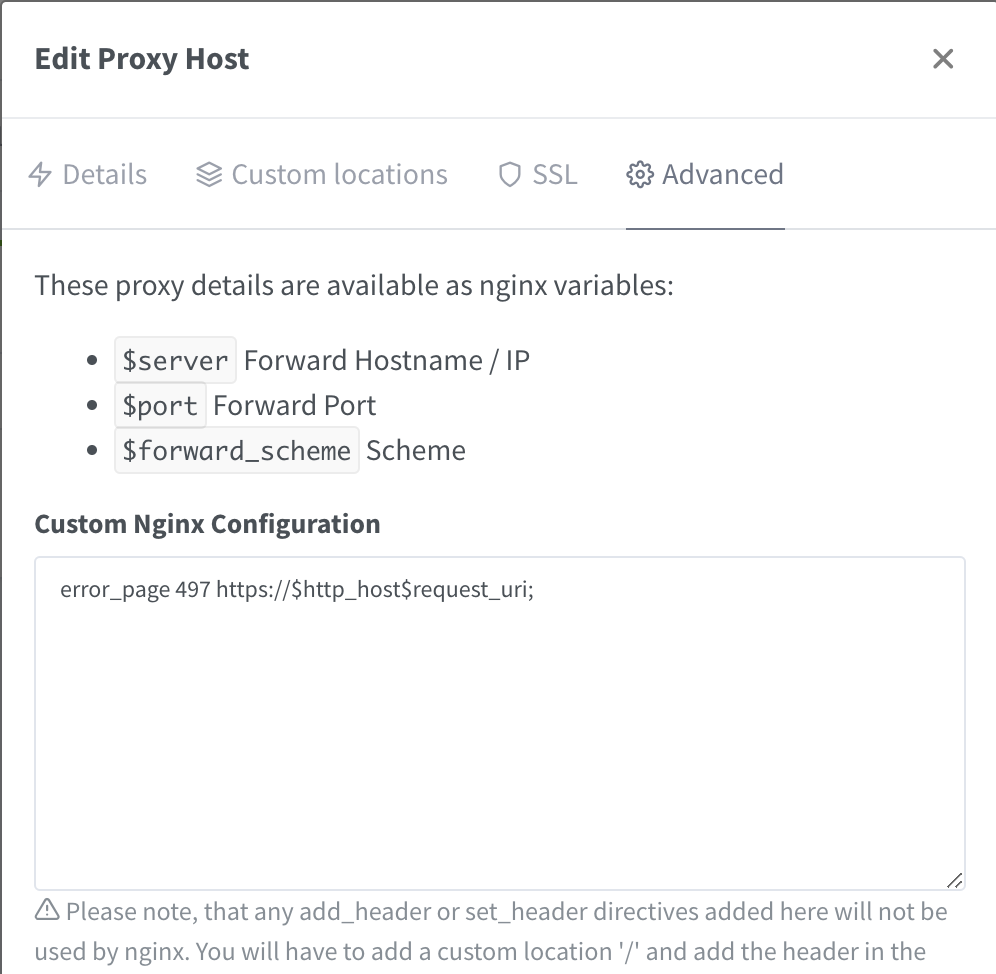Click the $server variable code tag
The height and width of the screenshot is (974, 996).
[x=176, y=360]
